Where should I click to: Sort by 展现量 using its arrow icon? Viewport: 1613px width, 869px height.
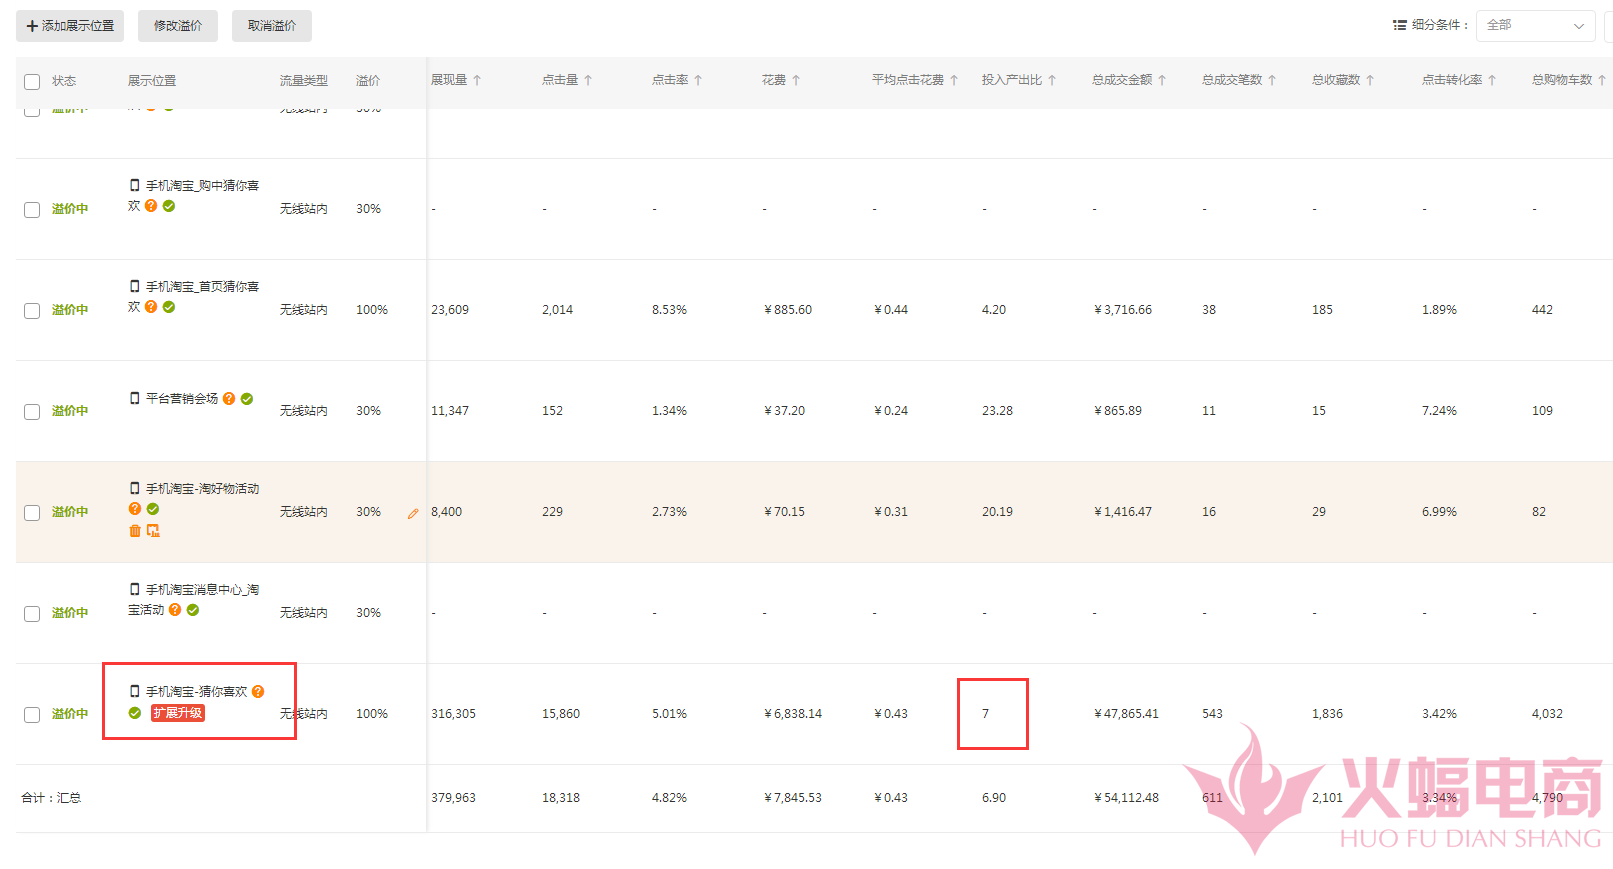point(477,80)
